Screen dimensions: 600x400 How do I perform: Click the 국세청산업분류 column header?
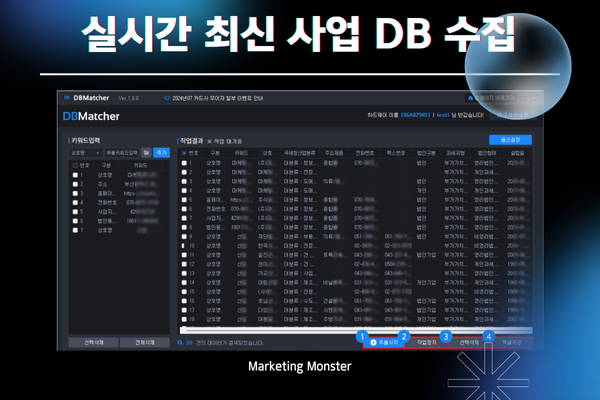(300, 153)
